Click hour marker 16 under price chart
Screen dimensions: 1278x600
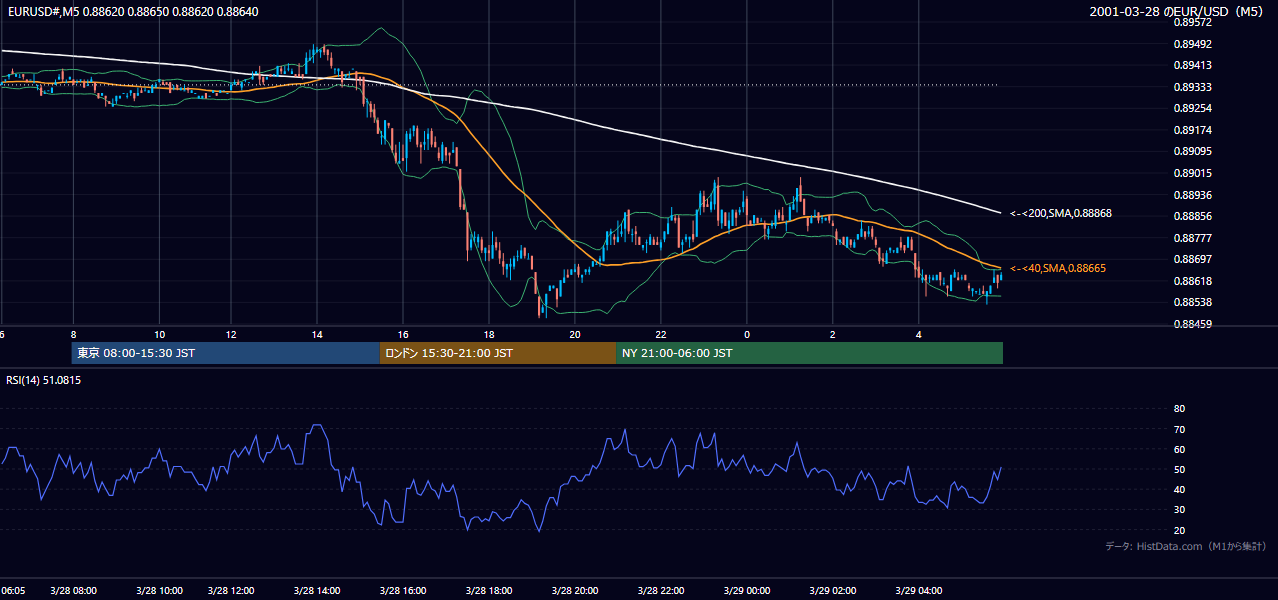403,334
